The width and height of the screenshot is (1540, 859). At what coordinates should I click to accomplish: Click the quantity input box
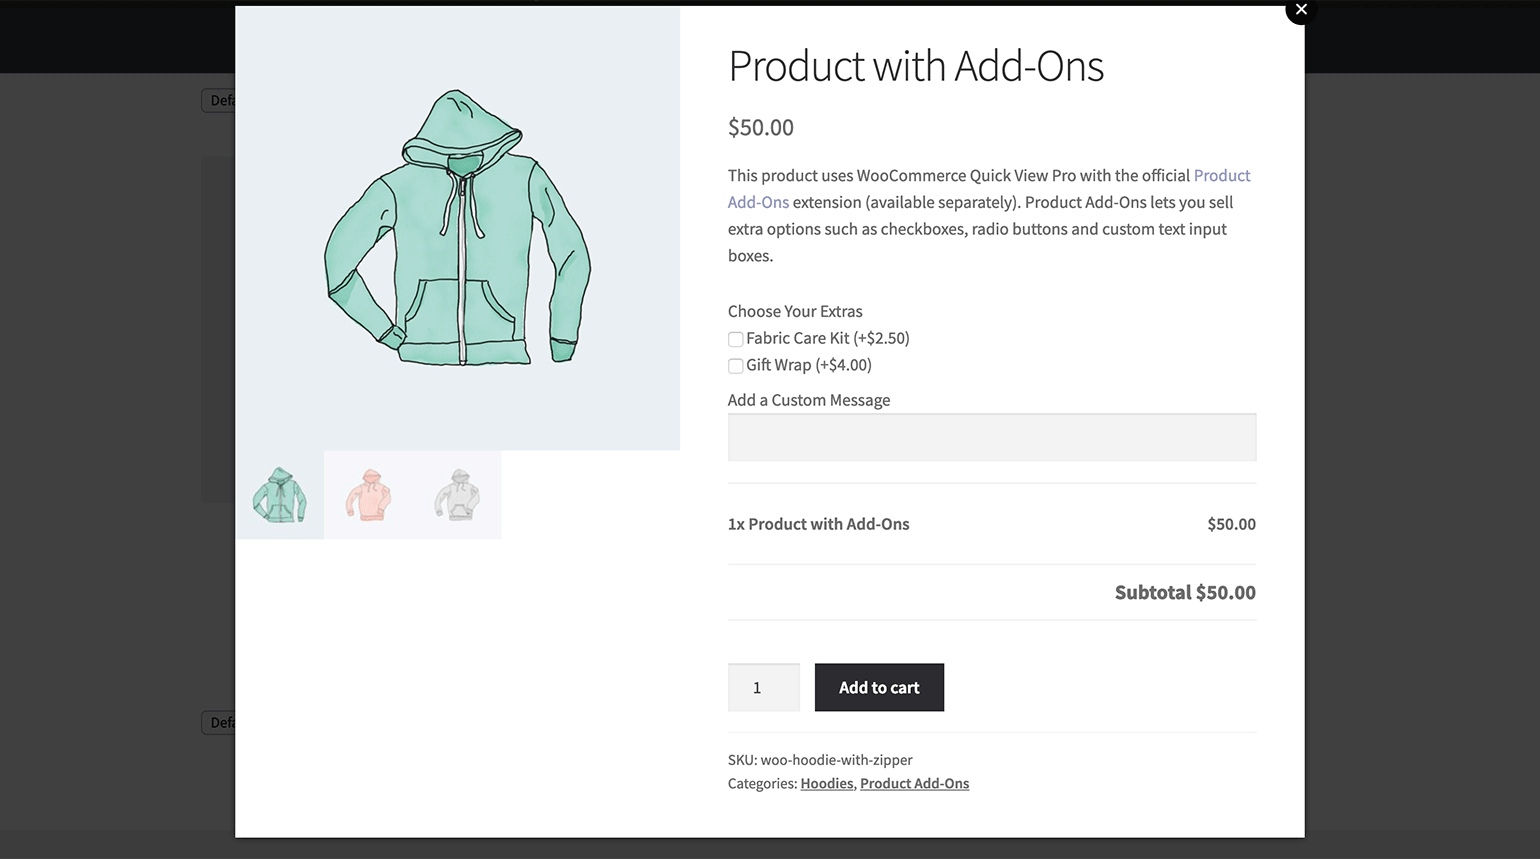coord(763,688)
